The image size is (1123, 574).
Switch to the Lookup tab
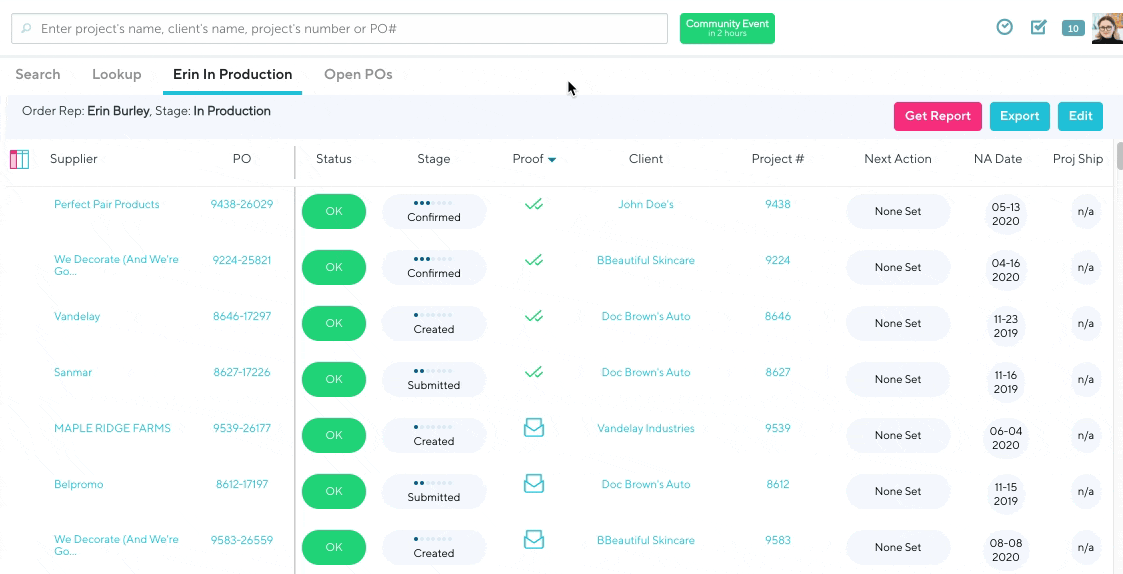(x=116, y=74)
